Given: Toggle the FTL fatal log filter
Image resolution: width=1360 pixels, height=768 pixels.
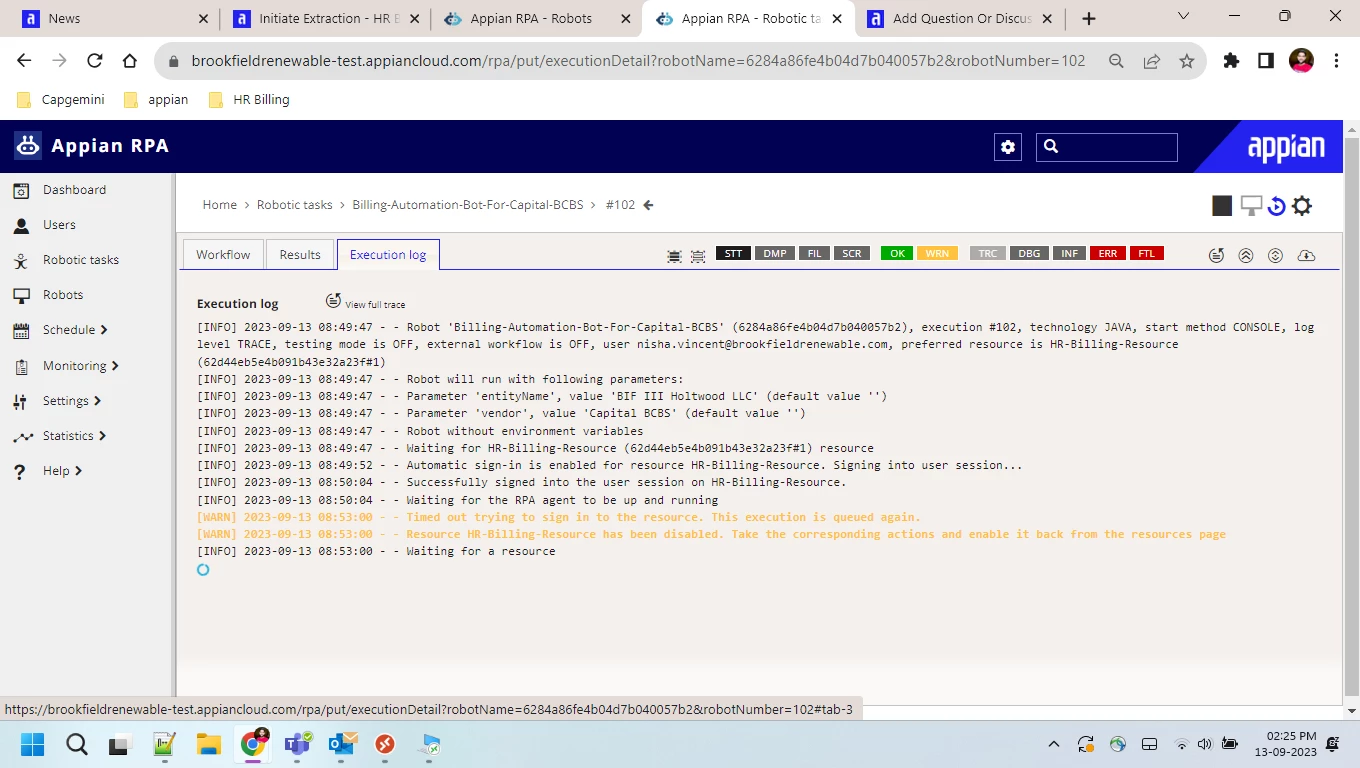Looking at the screenshot, I should 1147,254.
